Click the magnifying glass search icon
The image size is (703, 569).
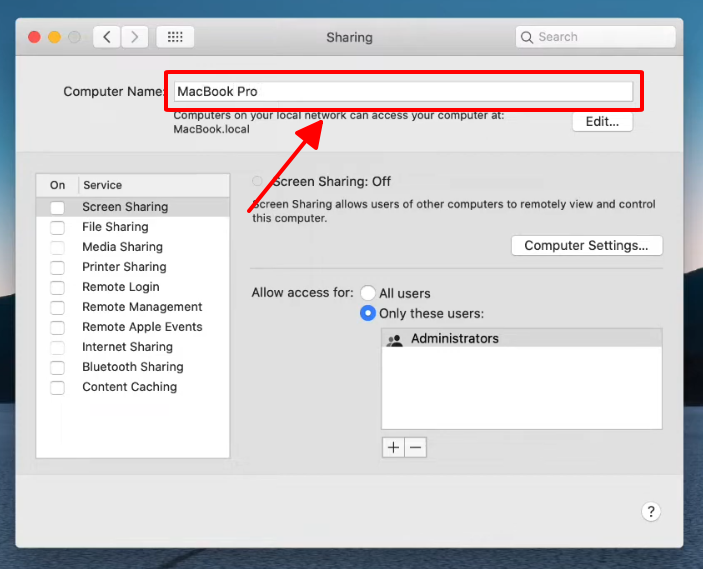527,37
